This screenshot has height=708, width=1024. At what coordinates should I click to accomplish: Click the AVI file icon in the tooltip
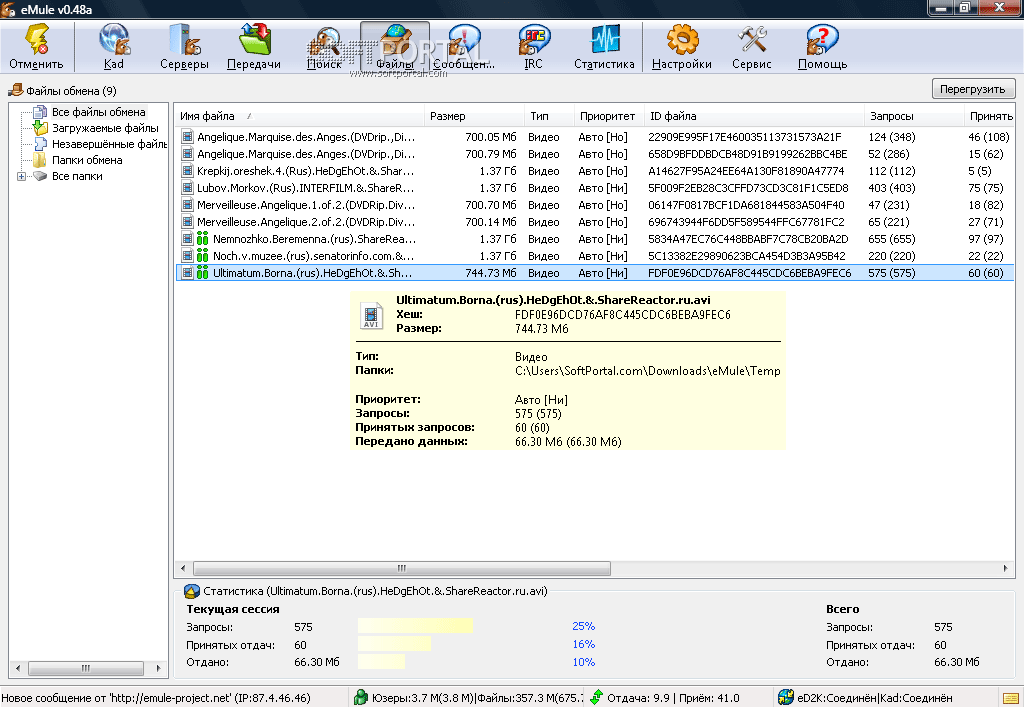pos(371,315)
